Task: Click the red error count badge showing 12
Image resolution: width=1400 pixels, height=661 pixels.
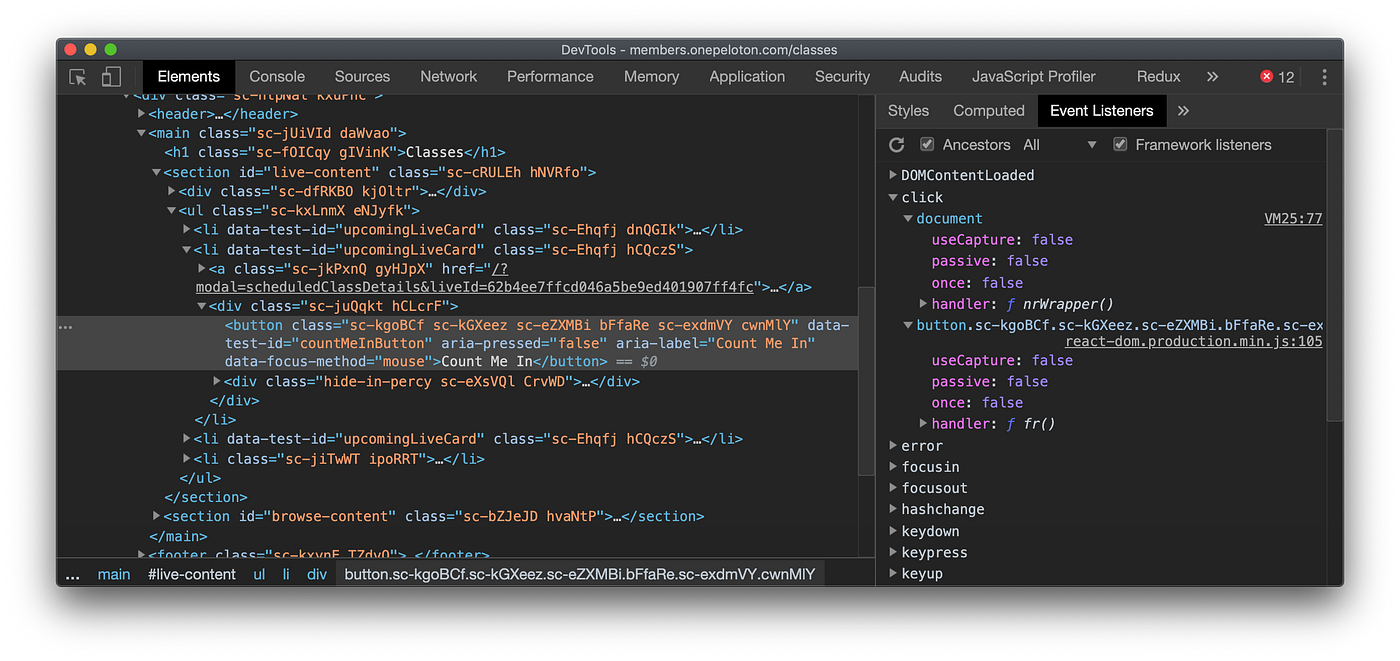Action: [1277, 77]
